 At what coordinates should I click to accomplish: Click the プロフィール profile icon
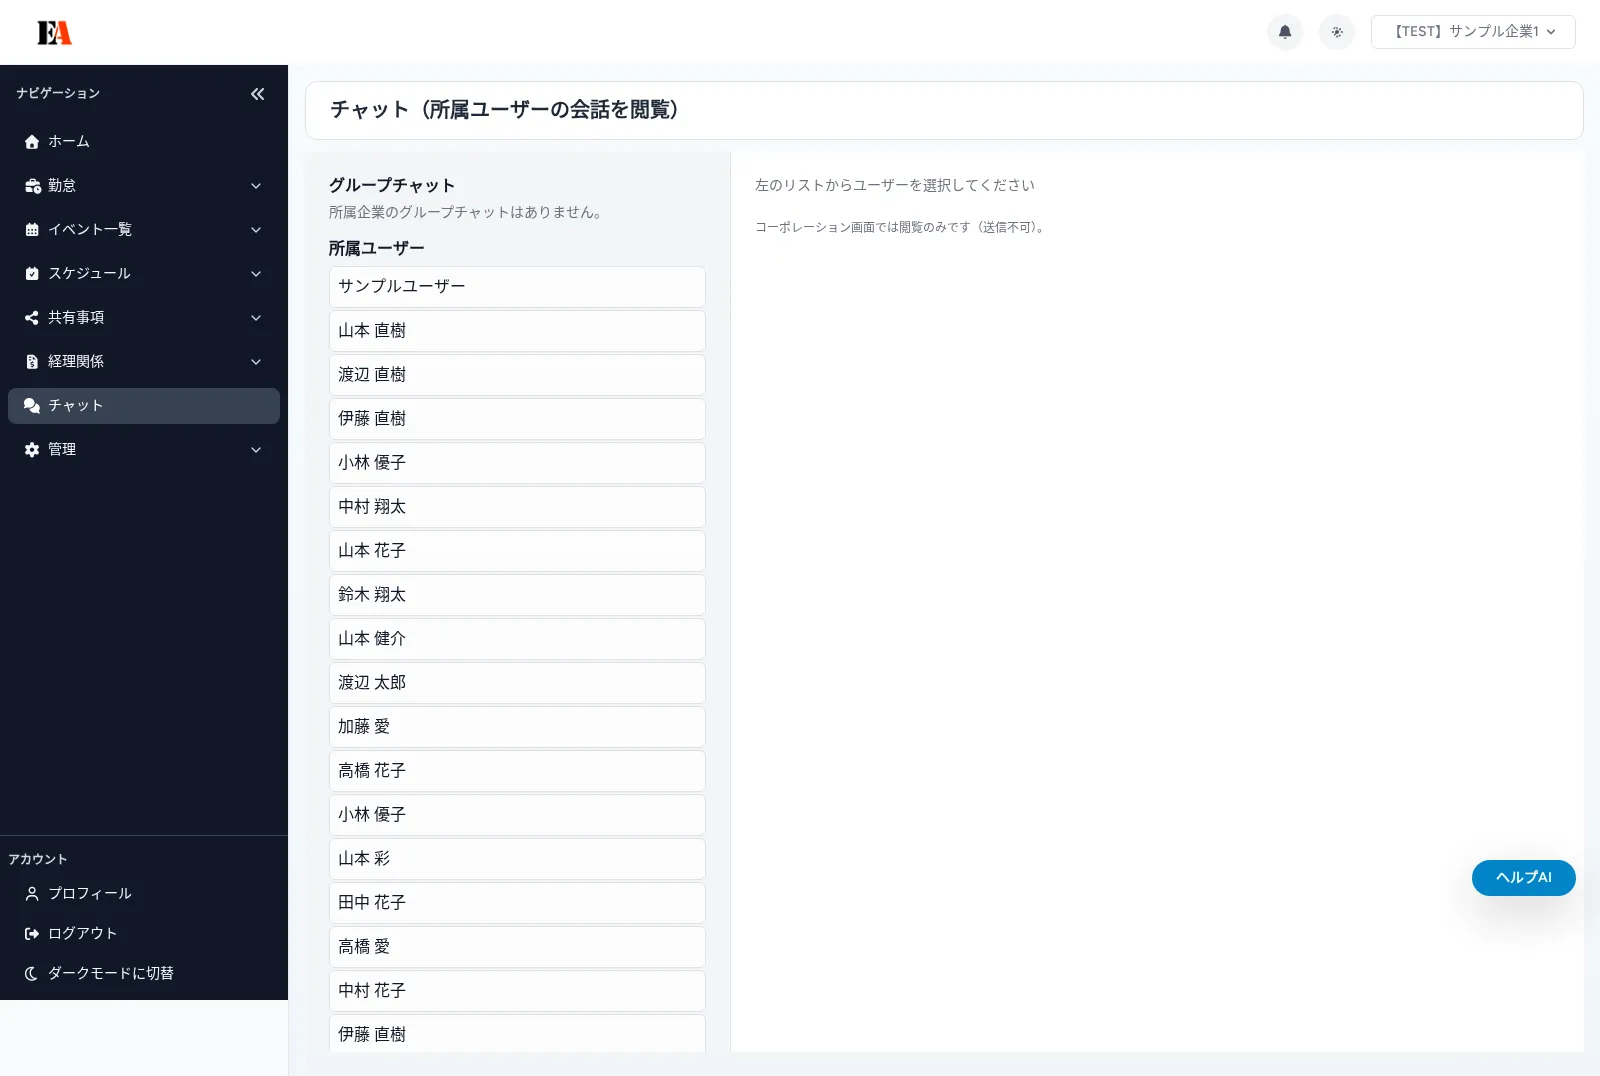31,893
